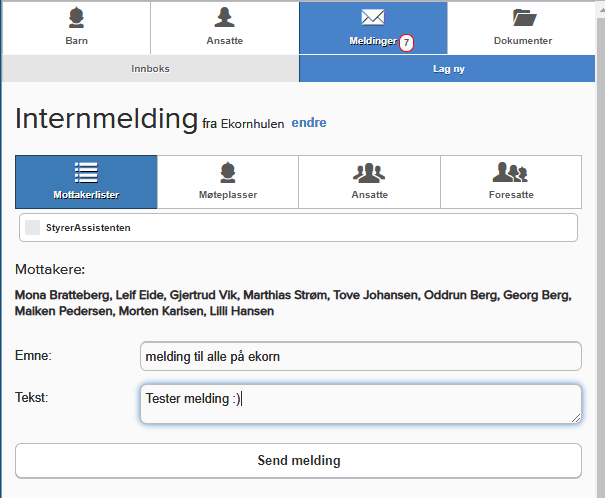Click into the Tekst message textarea
Image resolution: width=605 pixels, height=498 pixels.
click(361, 404)
